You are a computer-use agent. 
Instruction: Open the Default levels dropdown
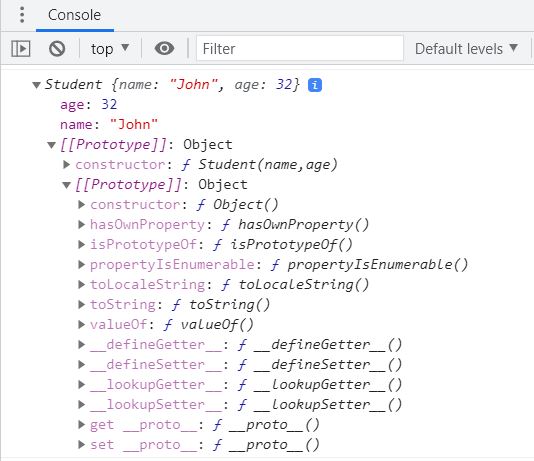pyautogui.click(x=466, y=49)
